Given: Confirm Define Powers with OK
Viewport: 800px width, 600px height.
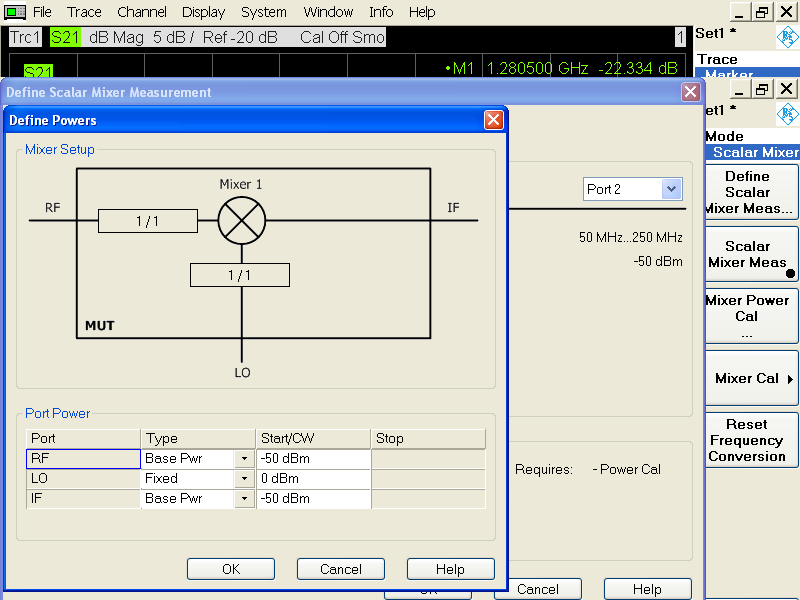Looking at the screenshot, I should (x=231, y=569).
